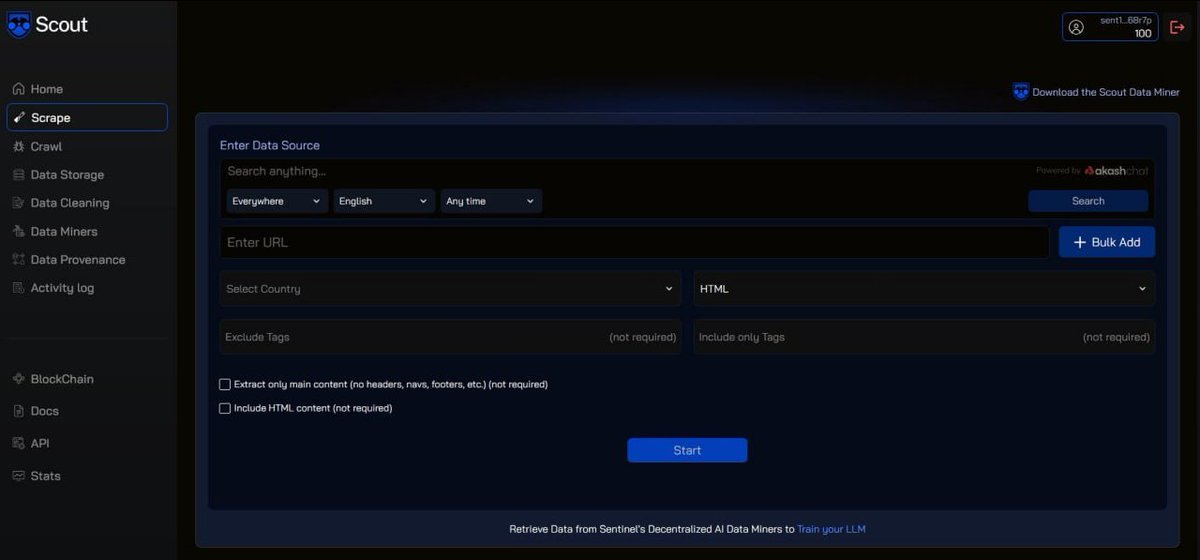The width and height of the screenshot is (1200, 560).
Task: Click the user profile avatar icon
Action: [x=1076, y=27]
